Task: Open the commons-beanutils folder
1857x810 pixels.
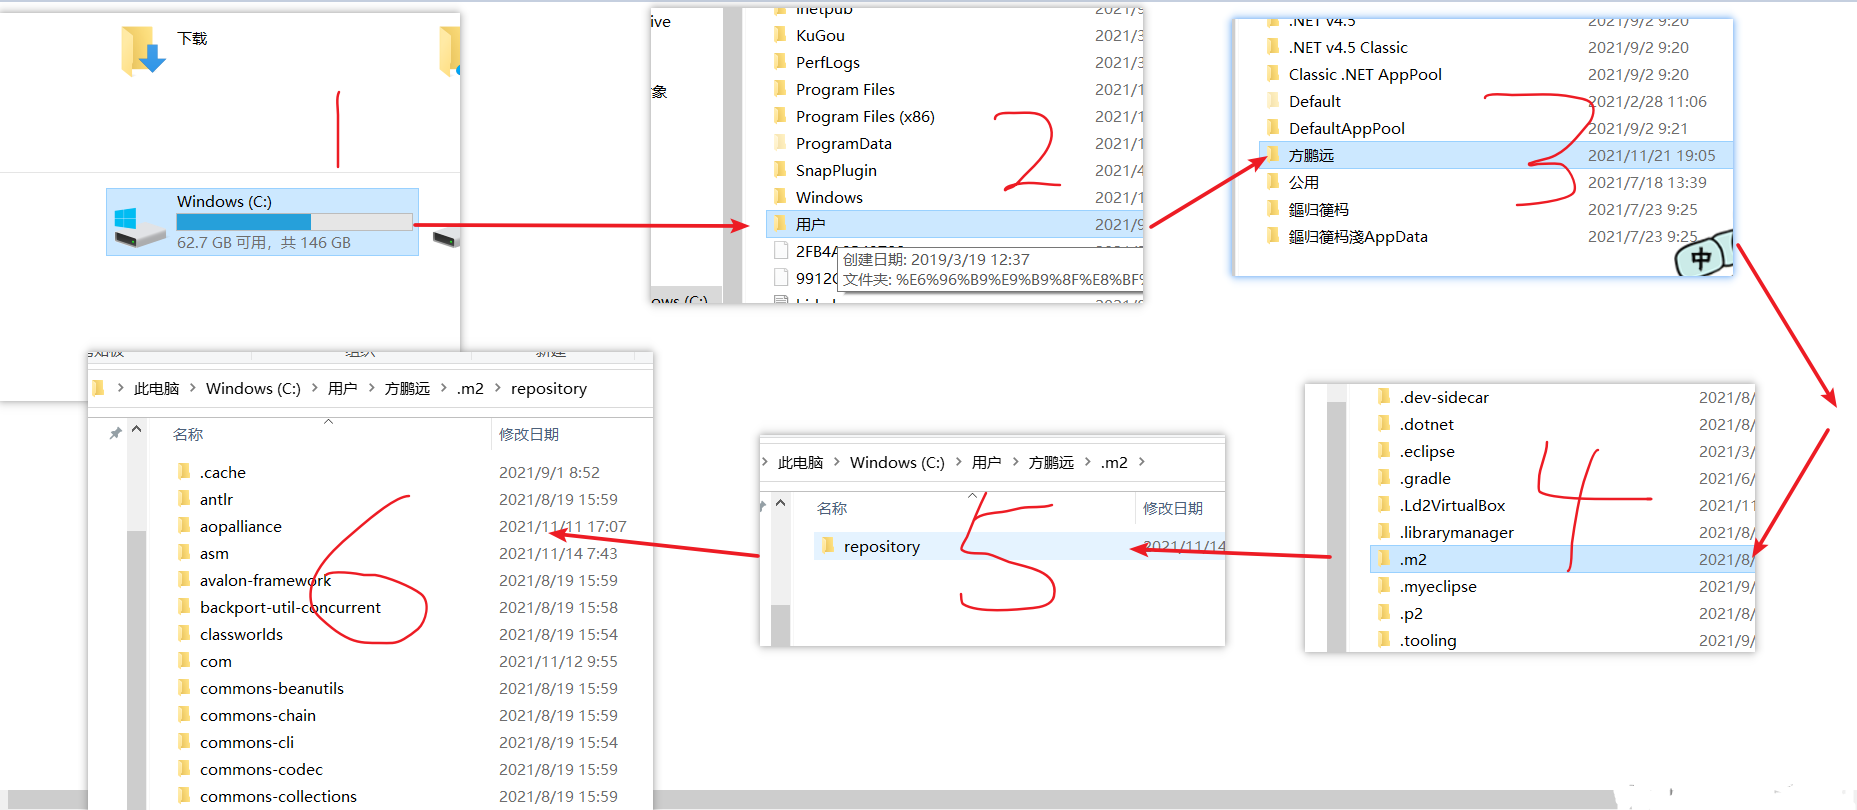Action: [271, 689]
